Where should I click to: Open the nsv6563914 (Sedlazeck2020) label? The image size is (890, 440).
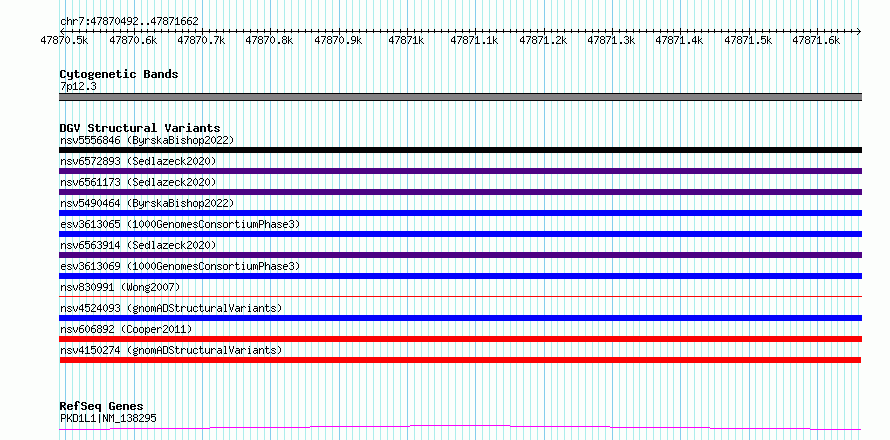pos(138,245)
